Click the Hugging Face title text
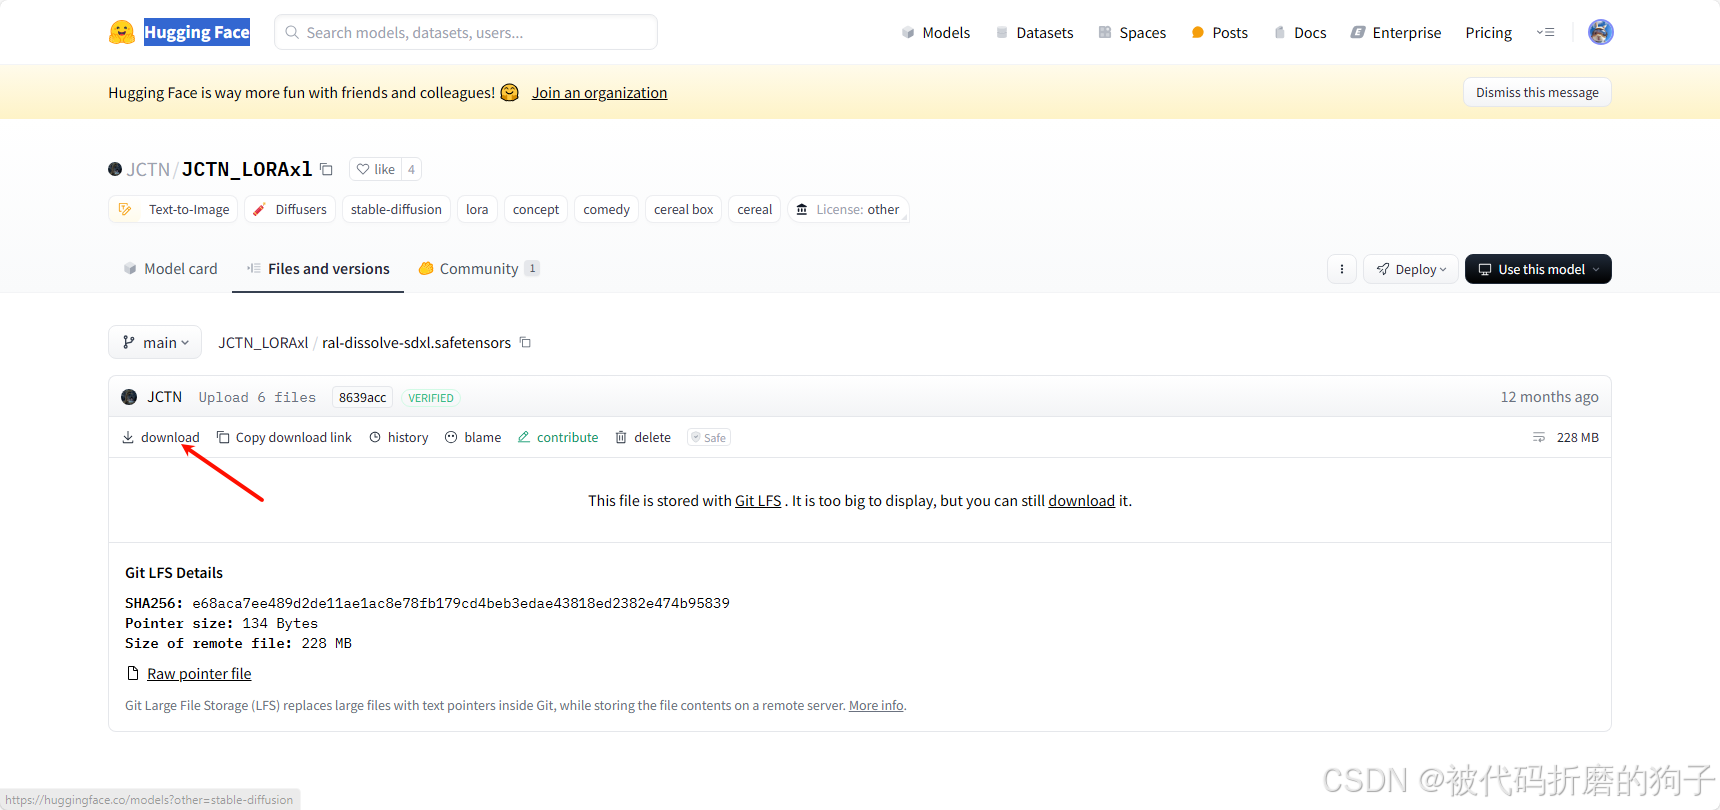 coord(197,32)
